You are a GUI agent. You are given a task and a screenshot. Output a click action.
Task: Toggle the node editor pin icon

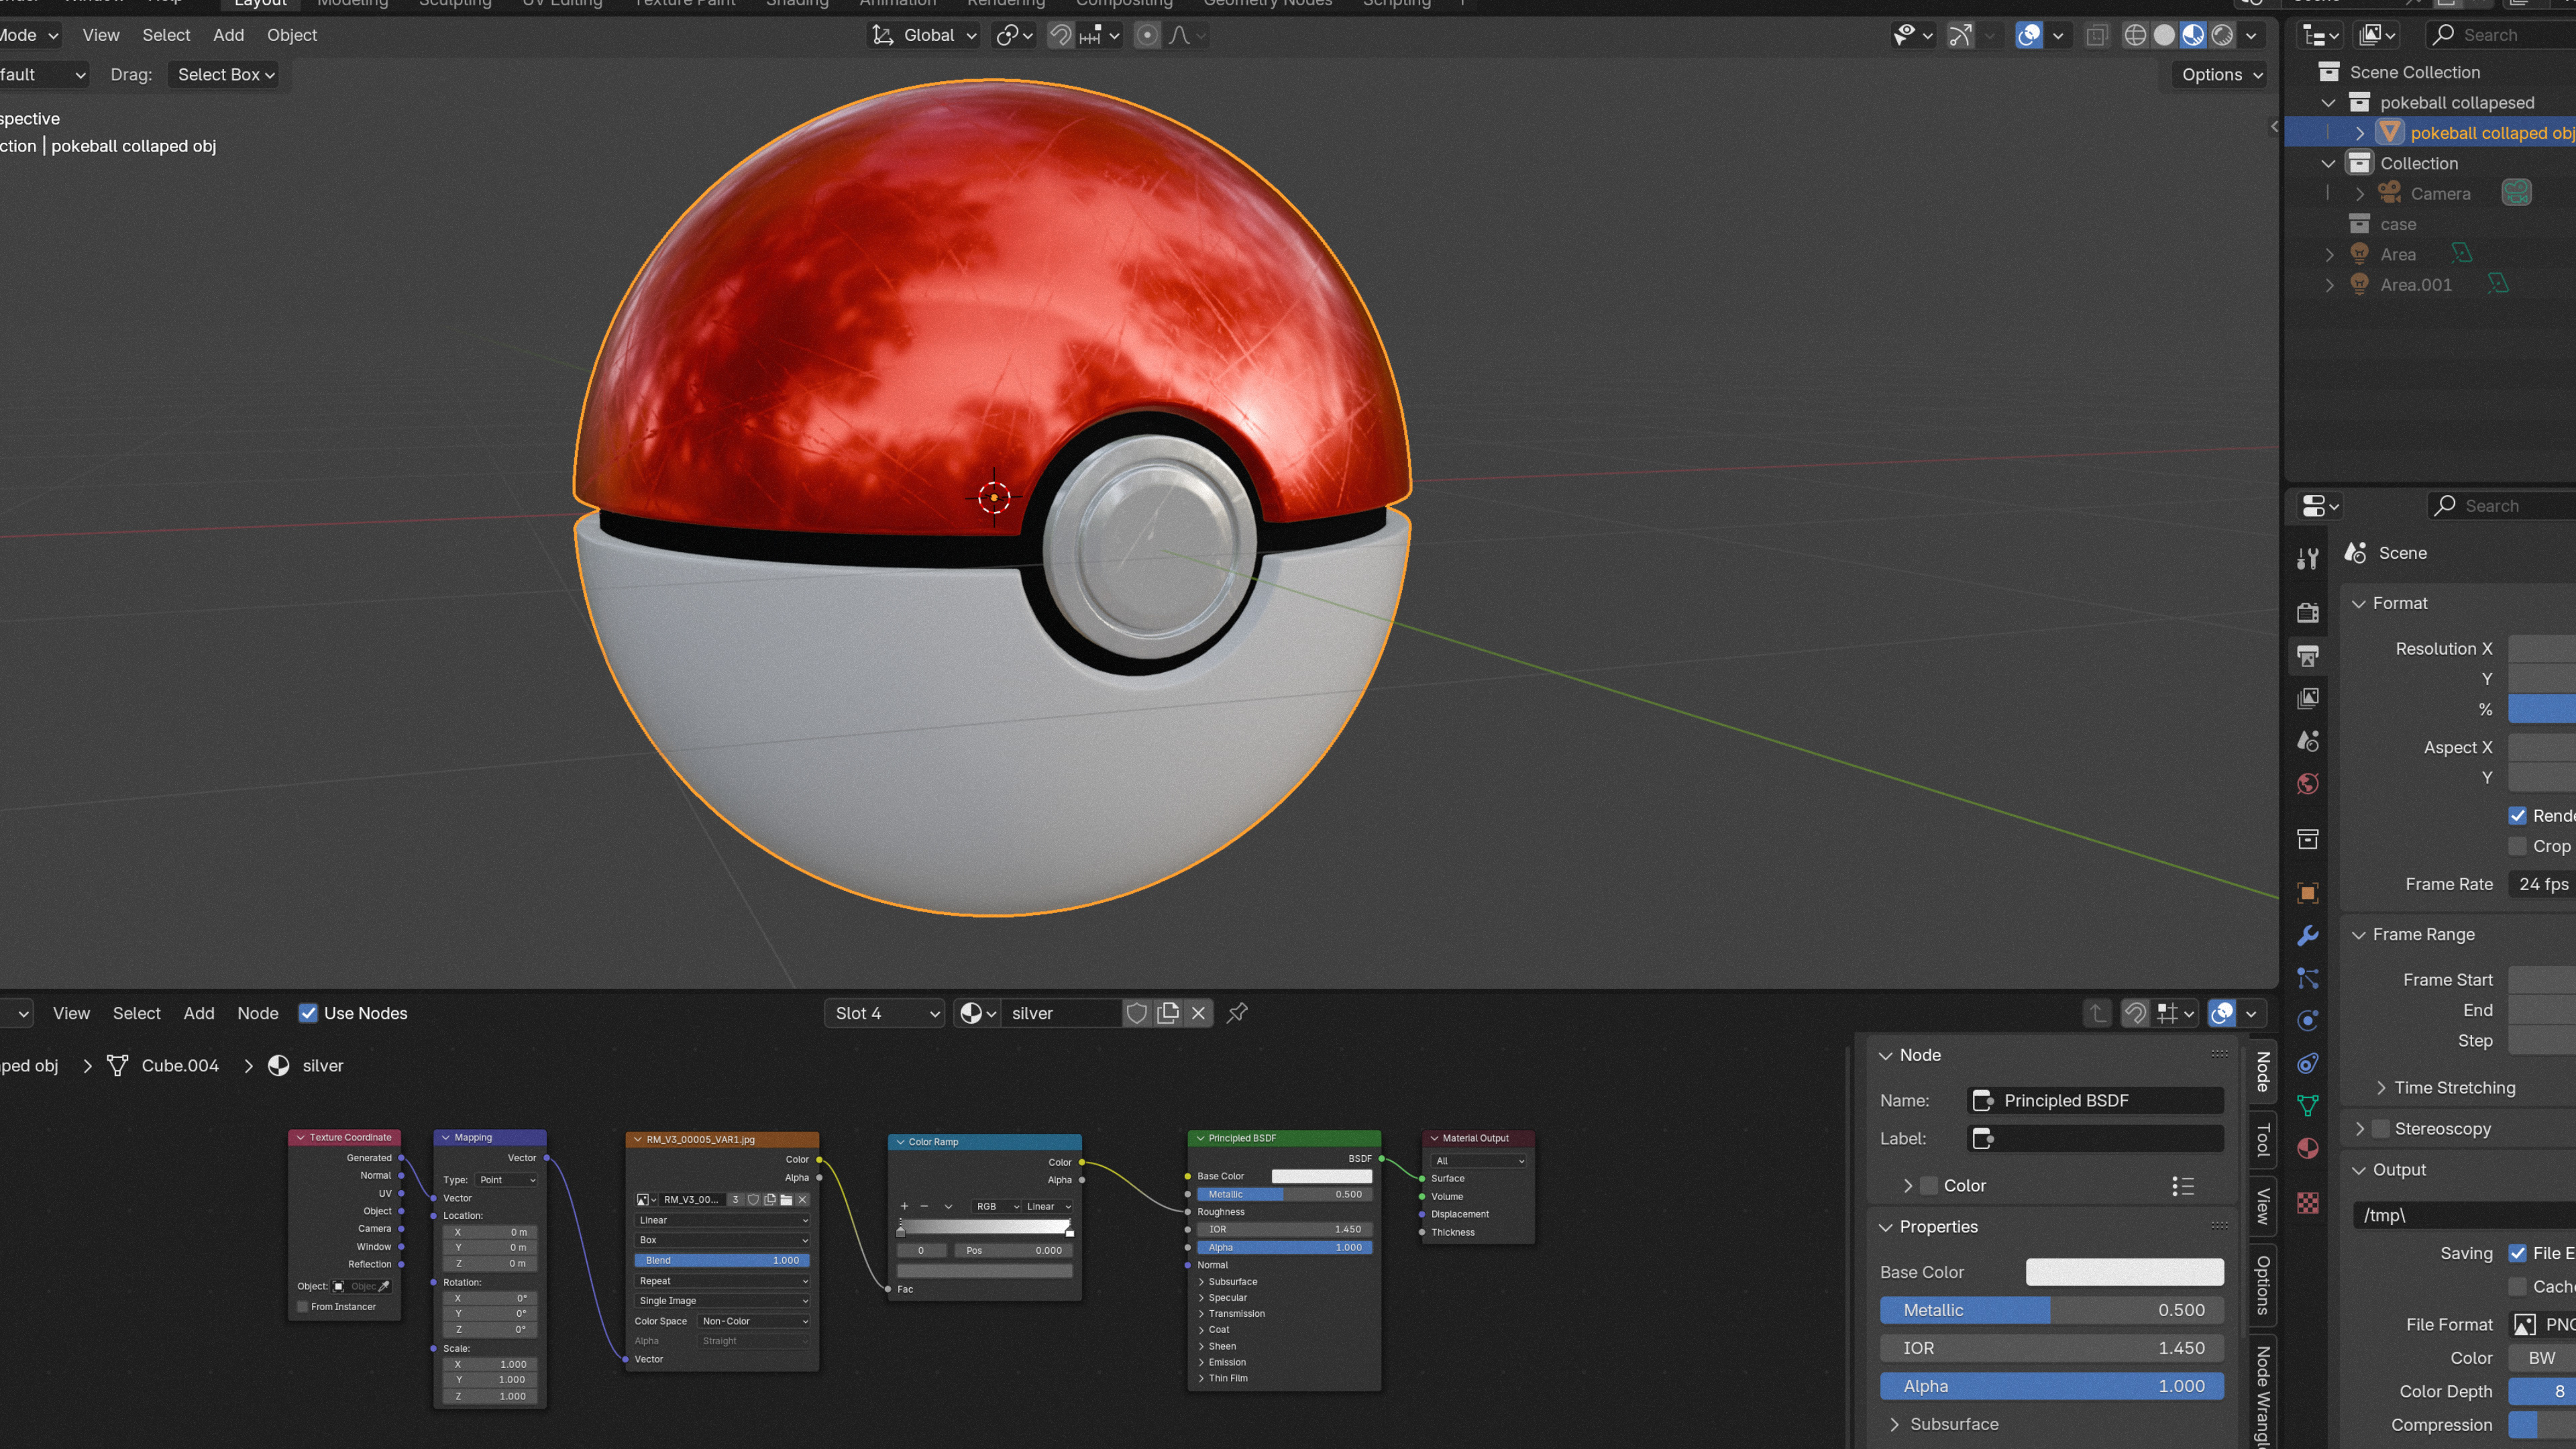[x=1237, y=1013]
